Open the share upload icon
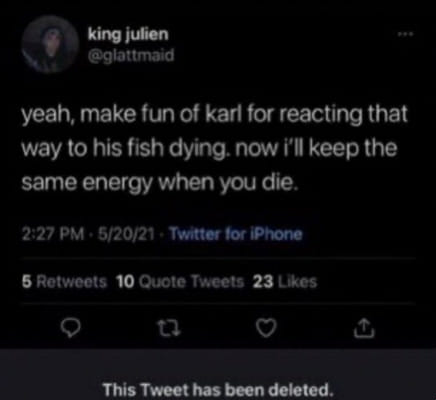 click(364, 328)
